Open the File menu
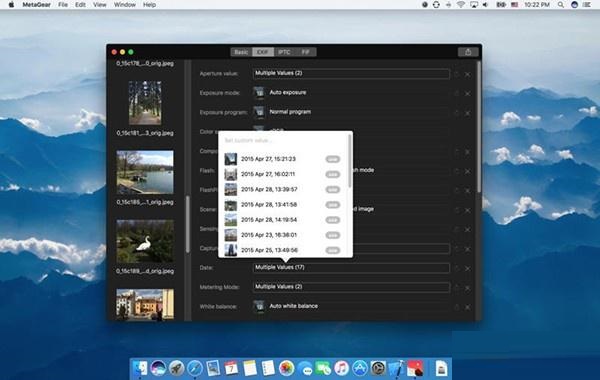Screen dimensions: 600x380 (63, 5)
